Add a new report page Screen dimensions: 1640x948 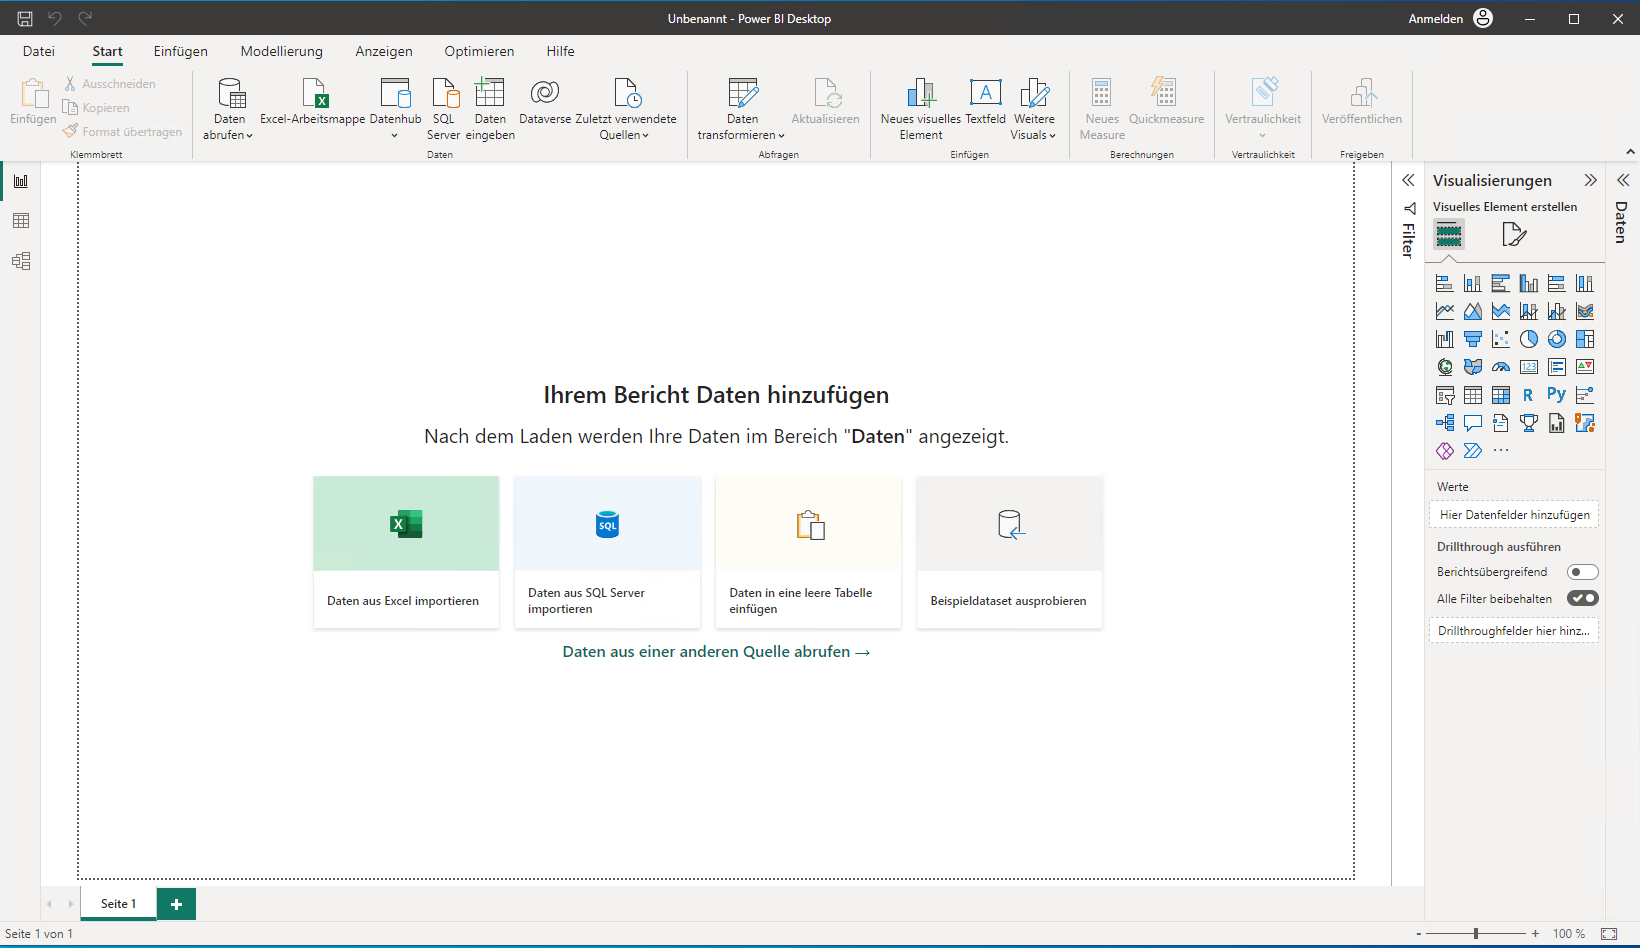coord(176,904)
